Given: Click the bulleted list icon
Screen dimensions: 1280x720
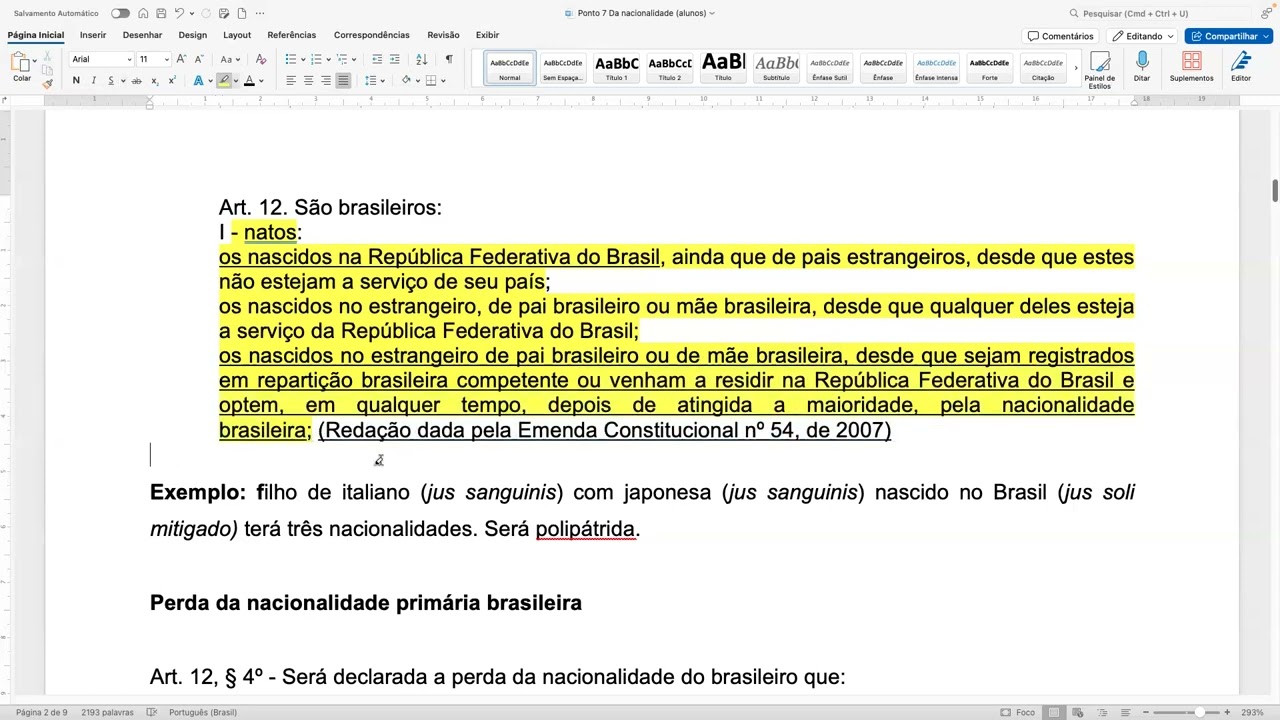Looking at the screenshot, I should coord(291,59).
